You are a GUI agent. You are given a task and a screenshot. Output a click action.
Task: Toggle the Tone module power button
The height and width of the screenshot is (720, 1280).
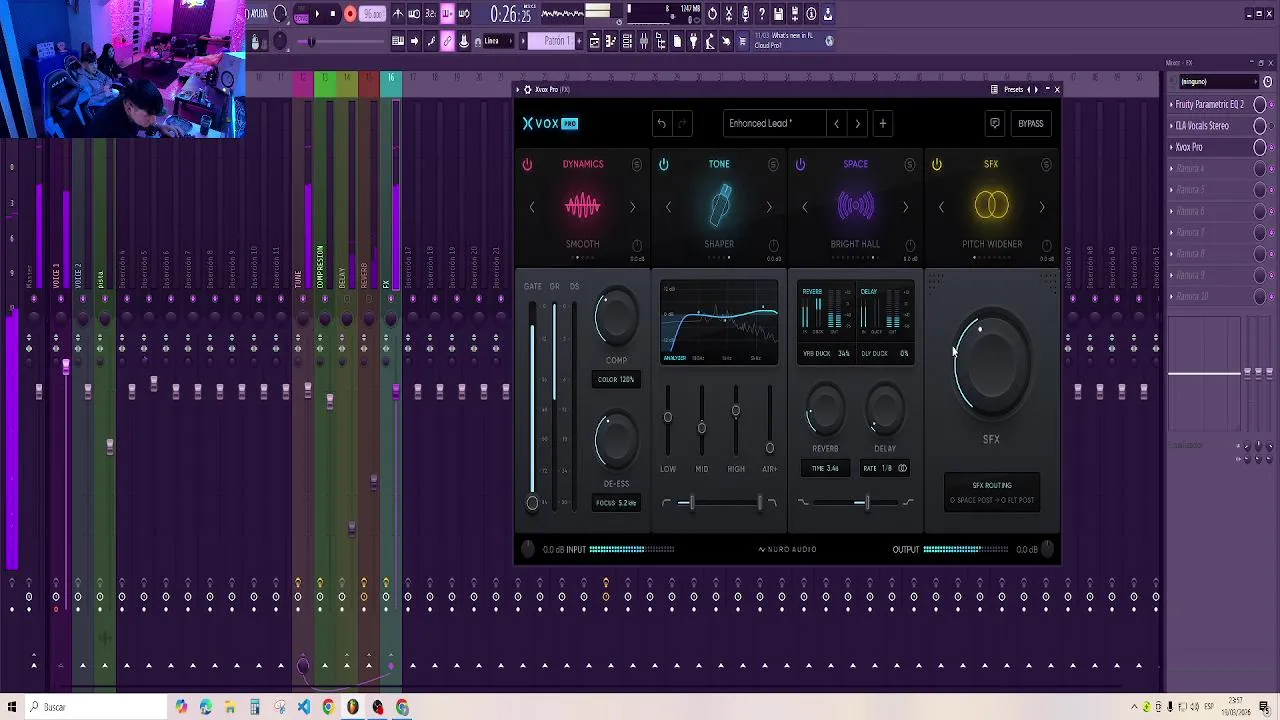point(663,164)
